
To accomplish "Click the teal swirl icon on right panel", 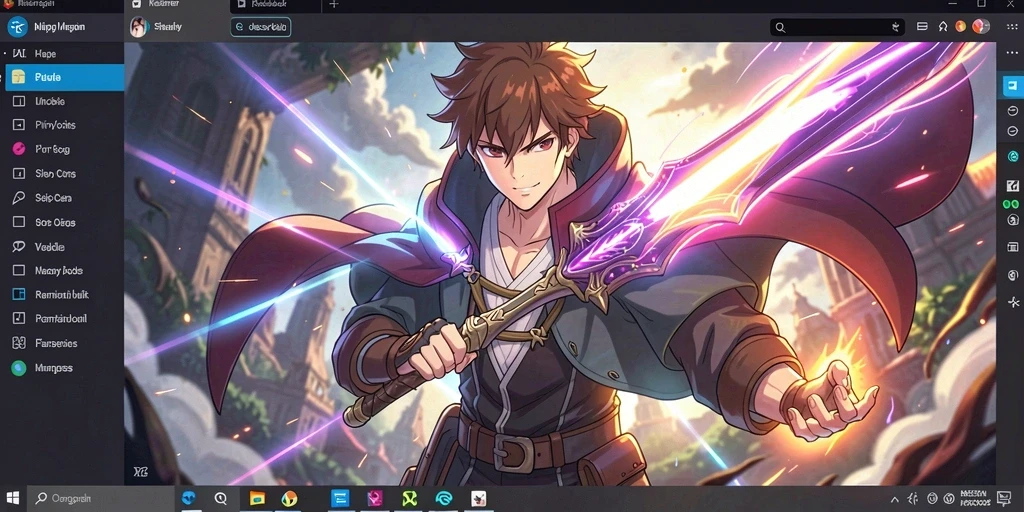I will pyautogui.click(x=1014, y=156).
